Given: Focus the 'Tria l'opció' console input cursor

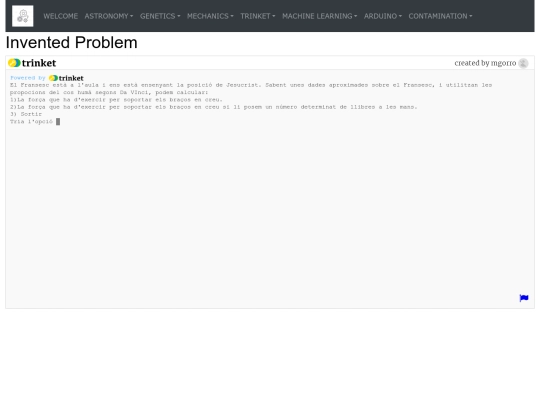Looking at the screenshot, I should pos(58,122).
